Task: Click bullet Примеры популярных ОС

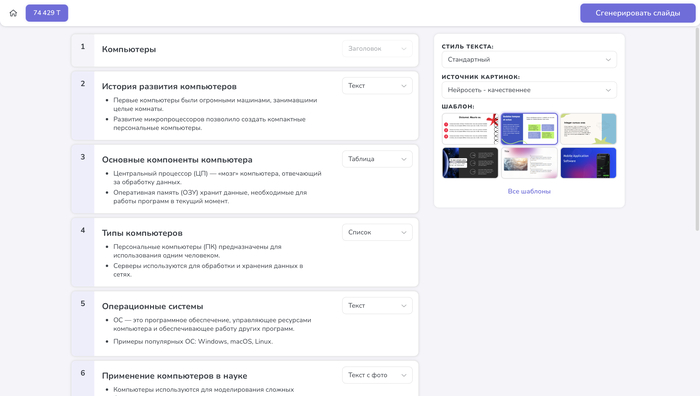Action: pos(193,342)
